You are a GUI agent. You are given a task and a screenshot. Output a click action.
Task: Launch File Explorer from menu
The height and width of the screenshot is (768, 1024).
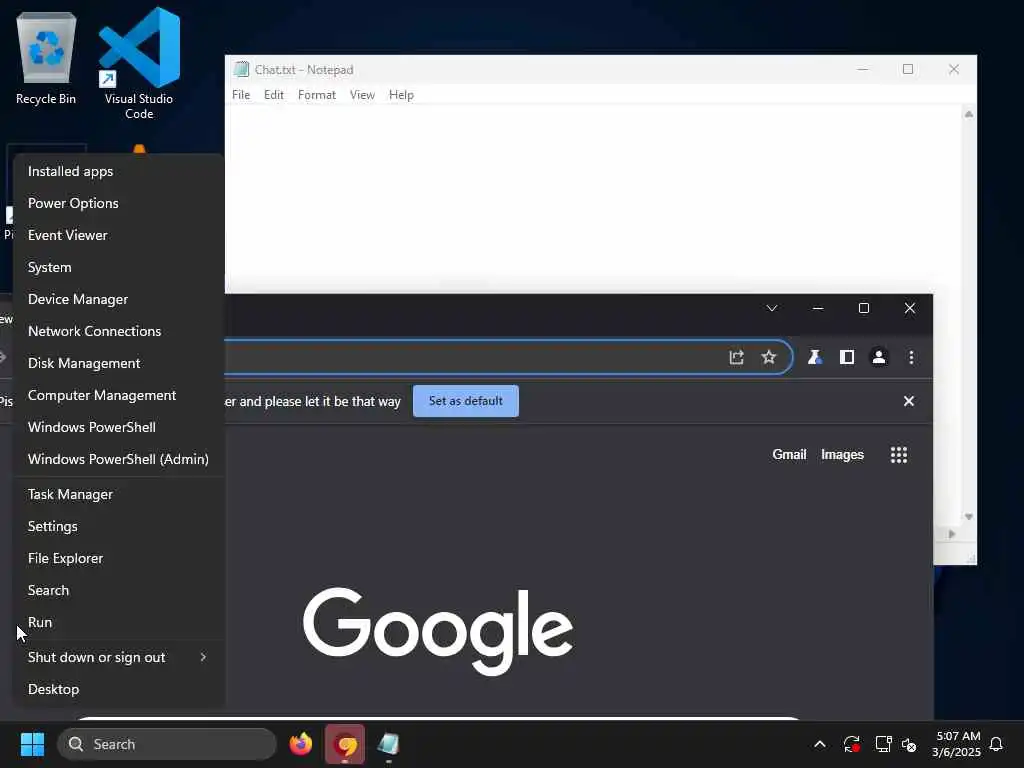click(x=119, y=558)
